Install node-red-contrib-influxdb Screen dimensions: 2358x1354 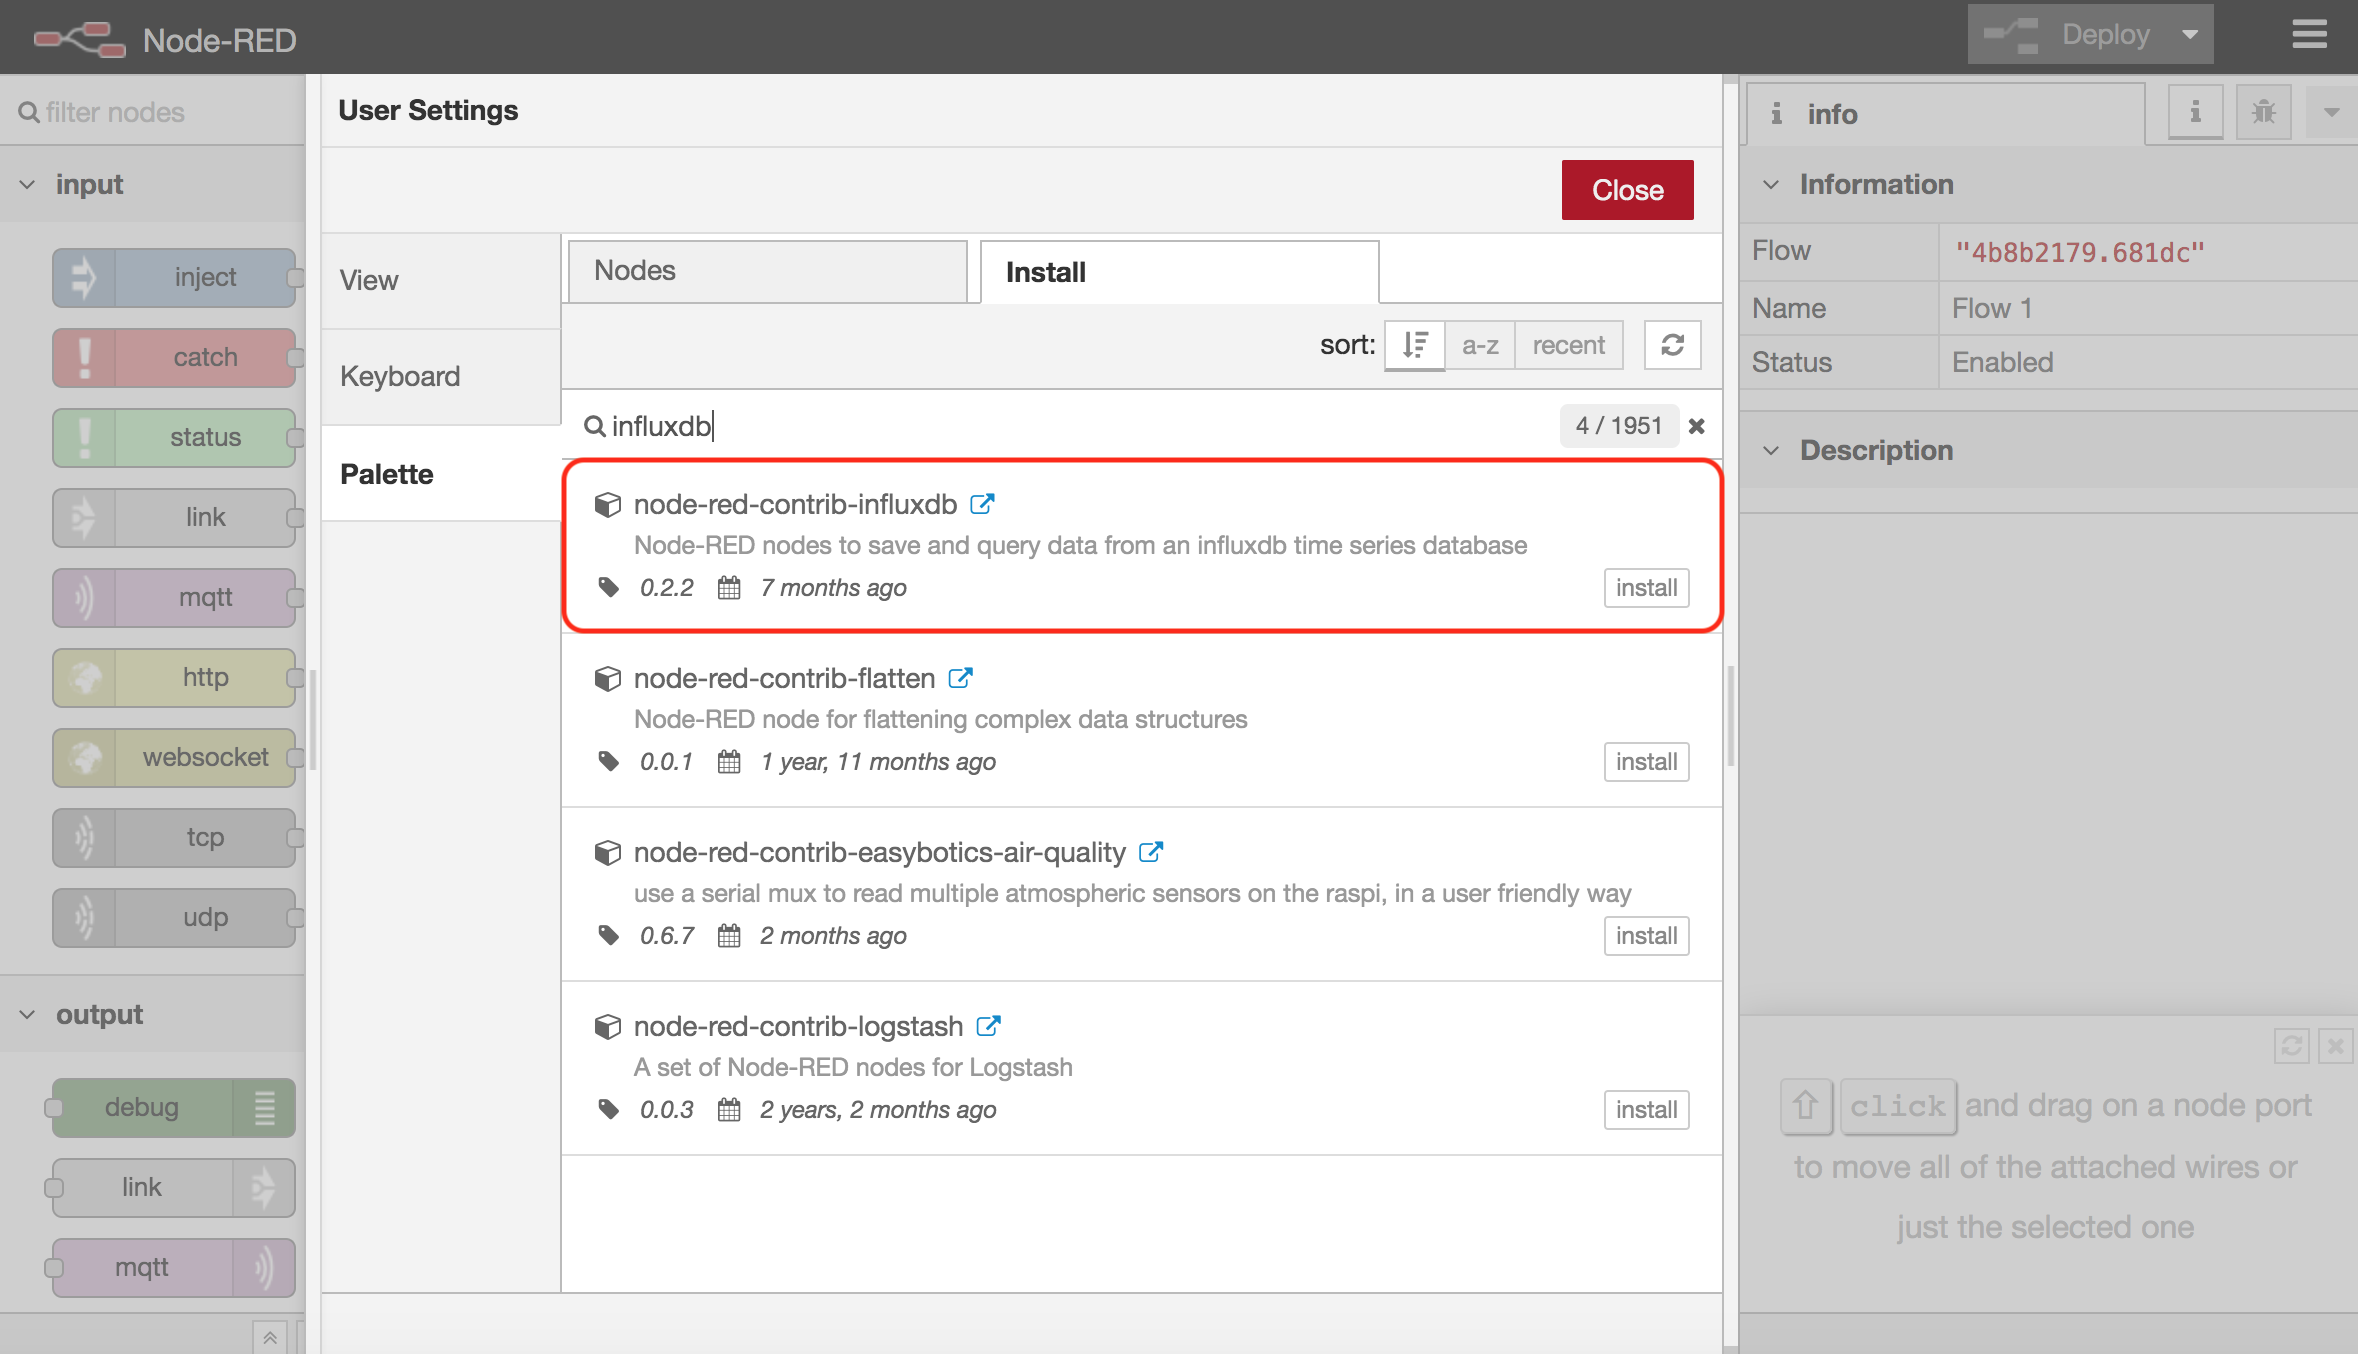(x=1646, y=588)
